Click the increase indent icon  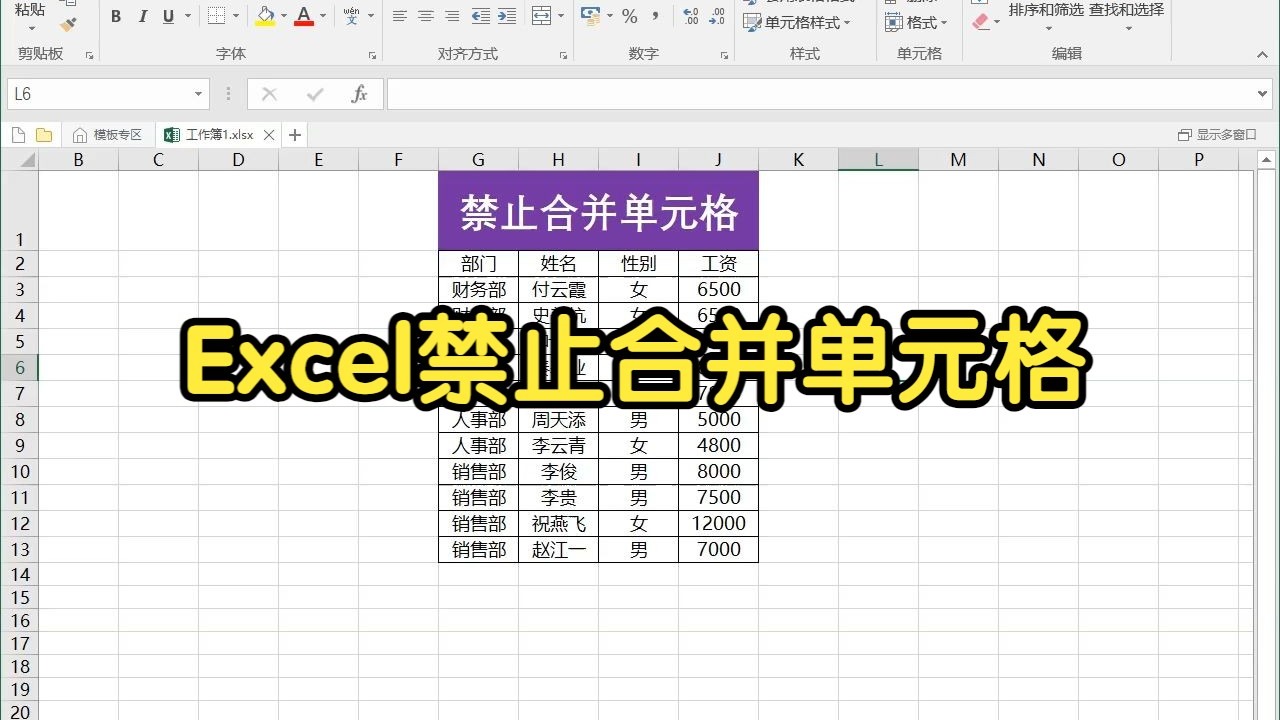click(x=507, y=16)
